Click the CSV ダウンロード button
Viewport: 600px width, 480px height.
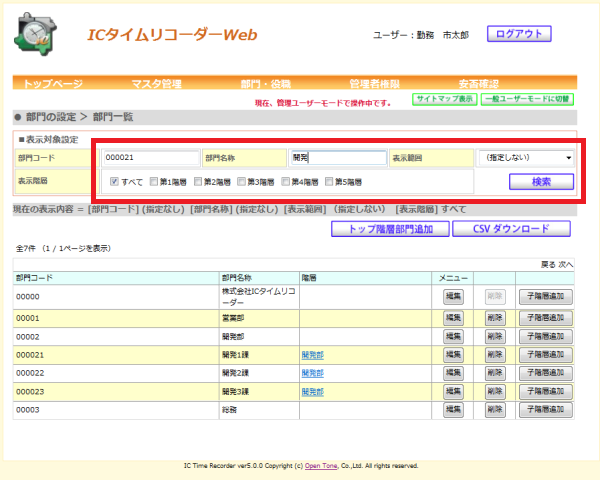(x=511, y=229)
